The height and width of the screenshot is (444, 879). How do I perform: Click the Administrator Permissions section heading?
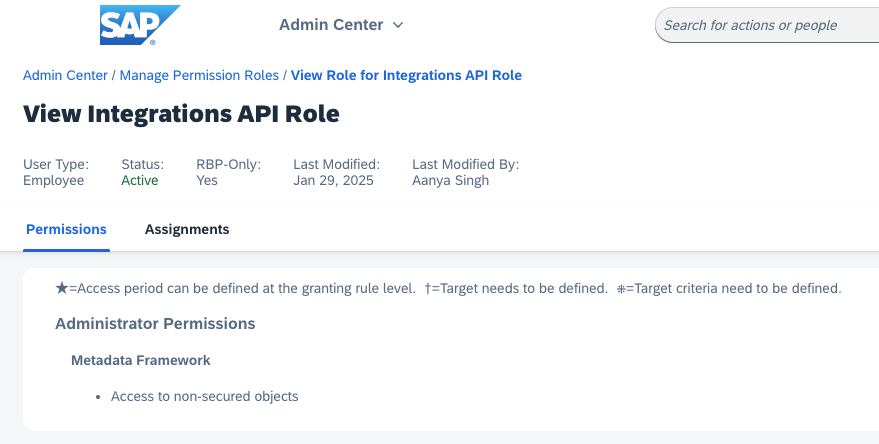click(x=155, y=323)
